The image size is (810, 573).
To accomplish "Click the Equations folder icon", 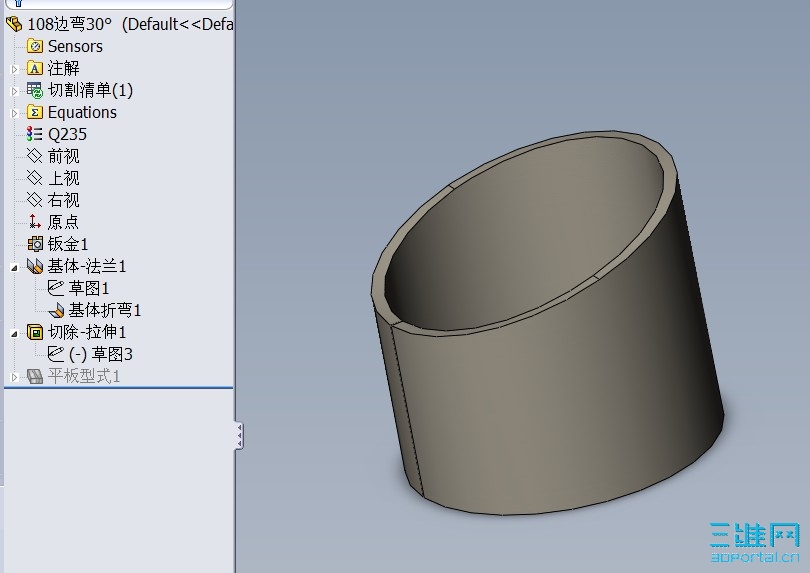I will click(x=35, y=112).
